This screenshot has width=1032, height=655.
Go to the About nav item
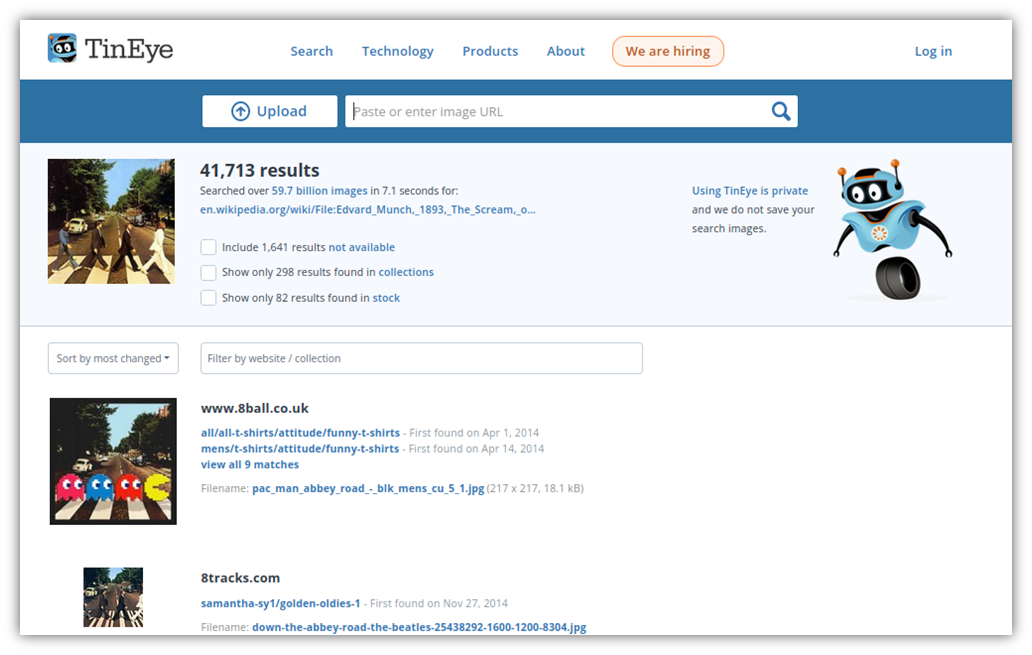(x=565, y=51)
